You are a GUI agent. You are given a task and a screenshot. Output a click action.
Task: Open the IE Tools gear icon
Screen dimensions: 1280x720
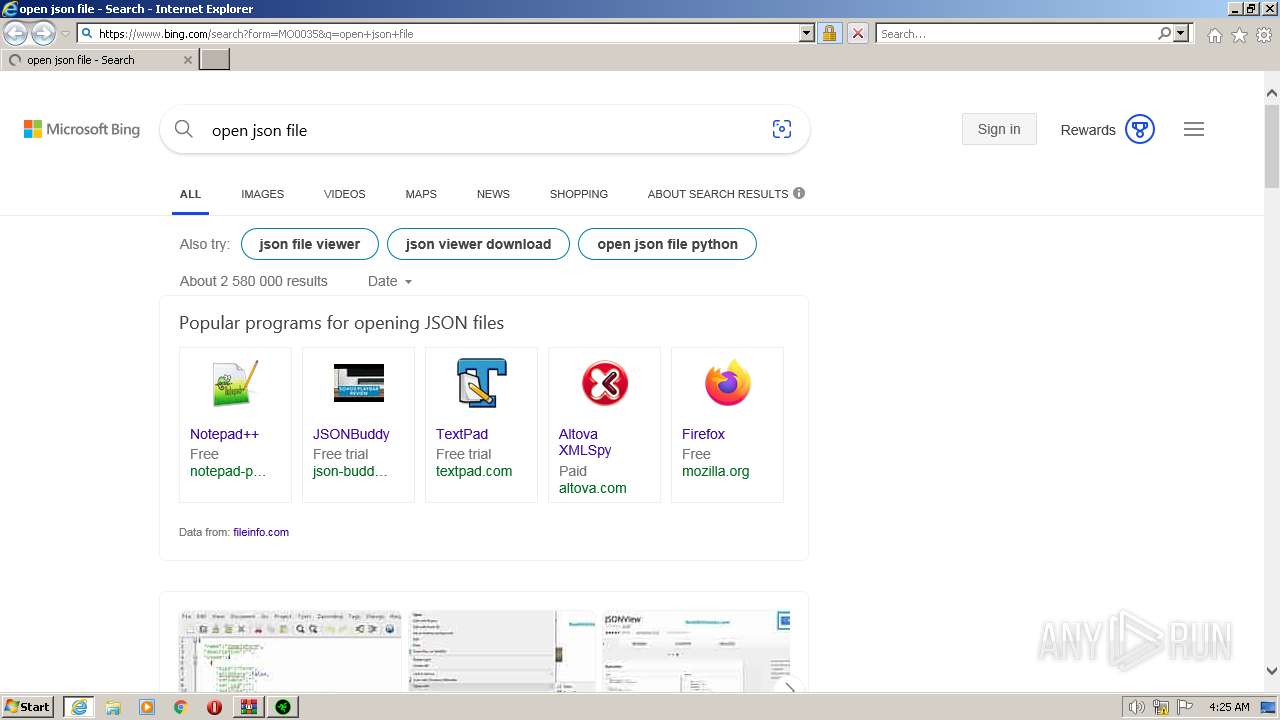click(1264, 35)
